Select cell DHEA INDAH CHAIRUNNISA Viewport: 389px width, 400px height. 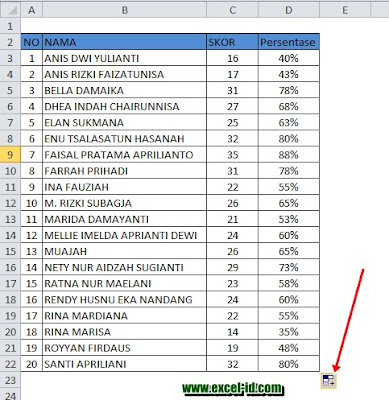(x=124, y=107)
